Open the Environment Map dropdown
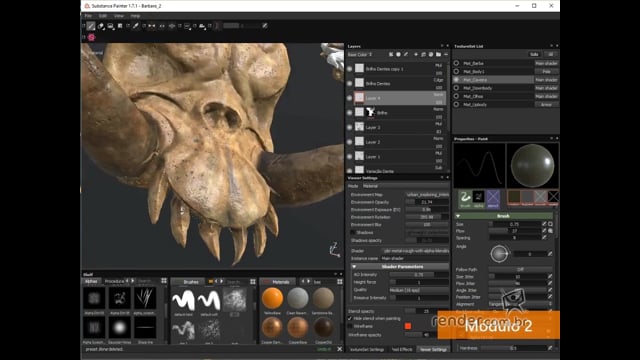Screen dimensions: 640x360 pos(427,195)
